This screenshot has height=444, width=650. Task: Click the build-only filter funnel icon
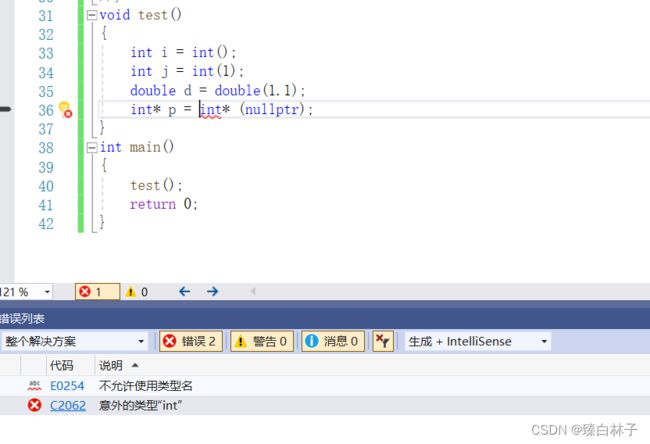tap(382, 341)
